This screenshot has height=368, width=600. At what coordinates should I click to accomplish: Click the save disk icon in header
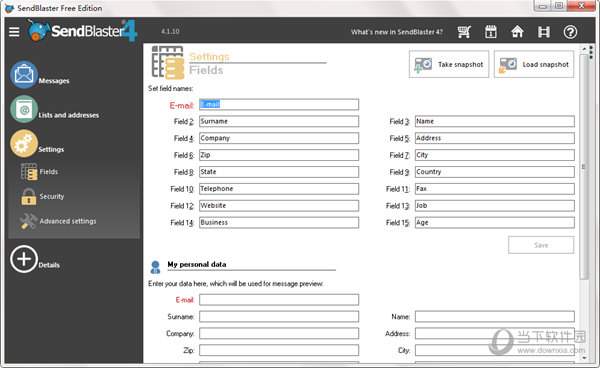pyautogui.click(x=543, y=32)
